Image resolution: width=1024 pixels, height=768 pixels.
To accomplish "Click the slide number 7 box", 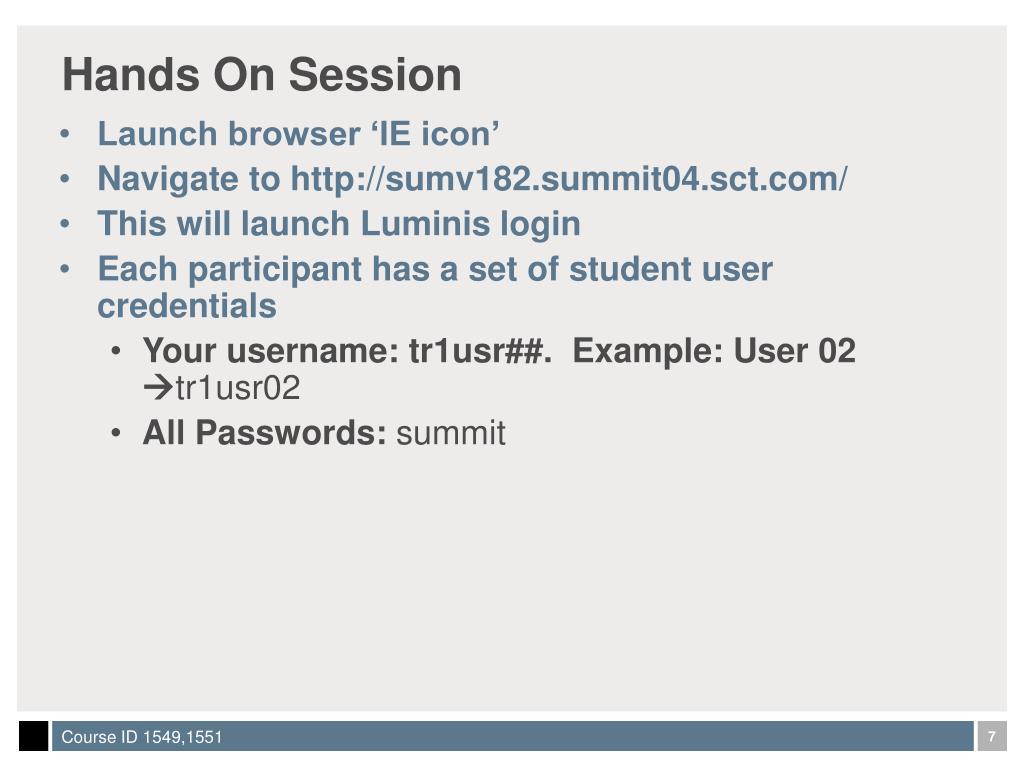I will 991,736.
